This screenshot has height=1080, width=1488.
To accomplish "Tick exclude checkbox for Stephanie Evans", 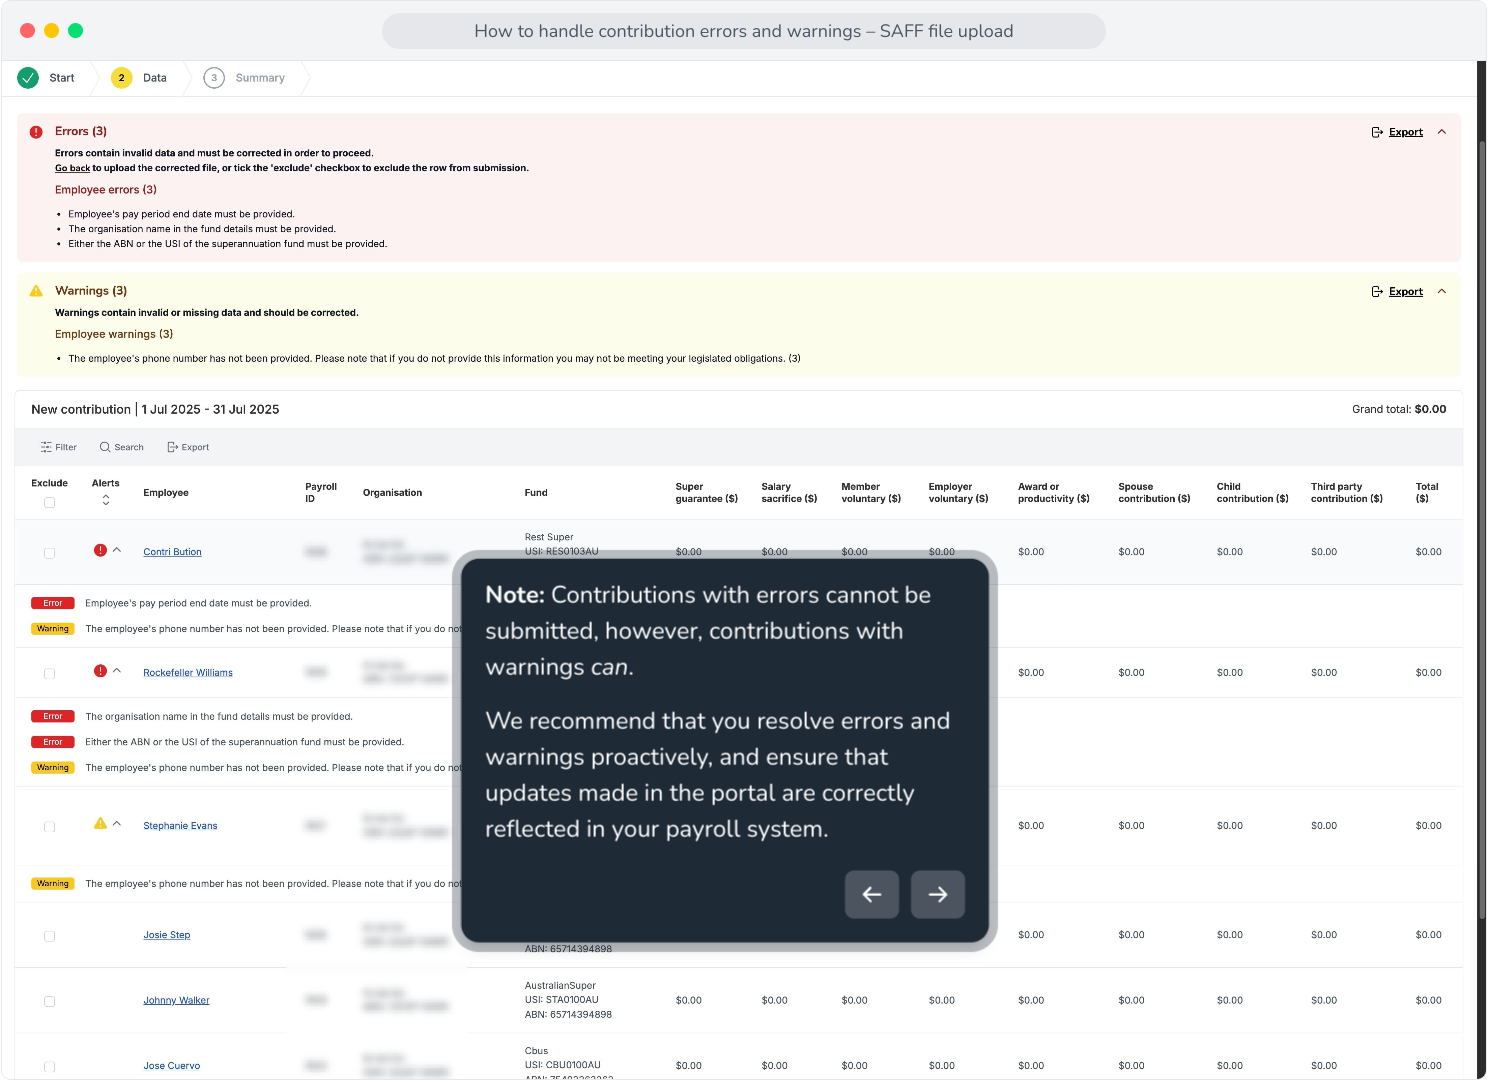I will 49,827.
